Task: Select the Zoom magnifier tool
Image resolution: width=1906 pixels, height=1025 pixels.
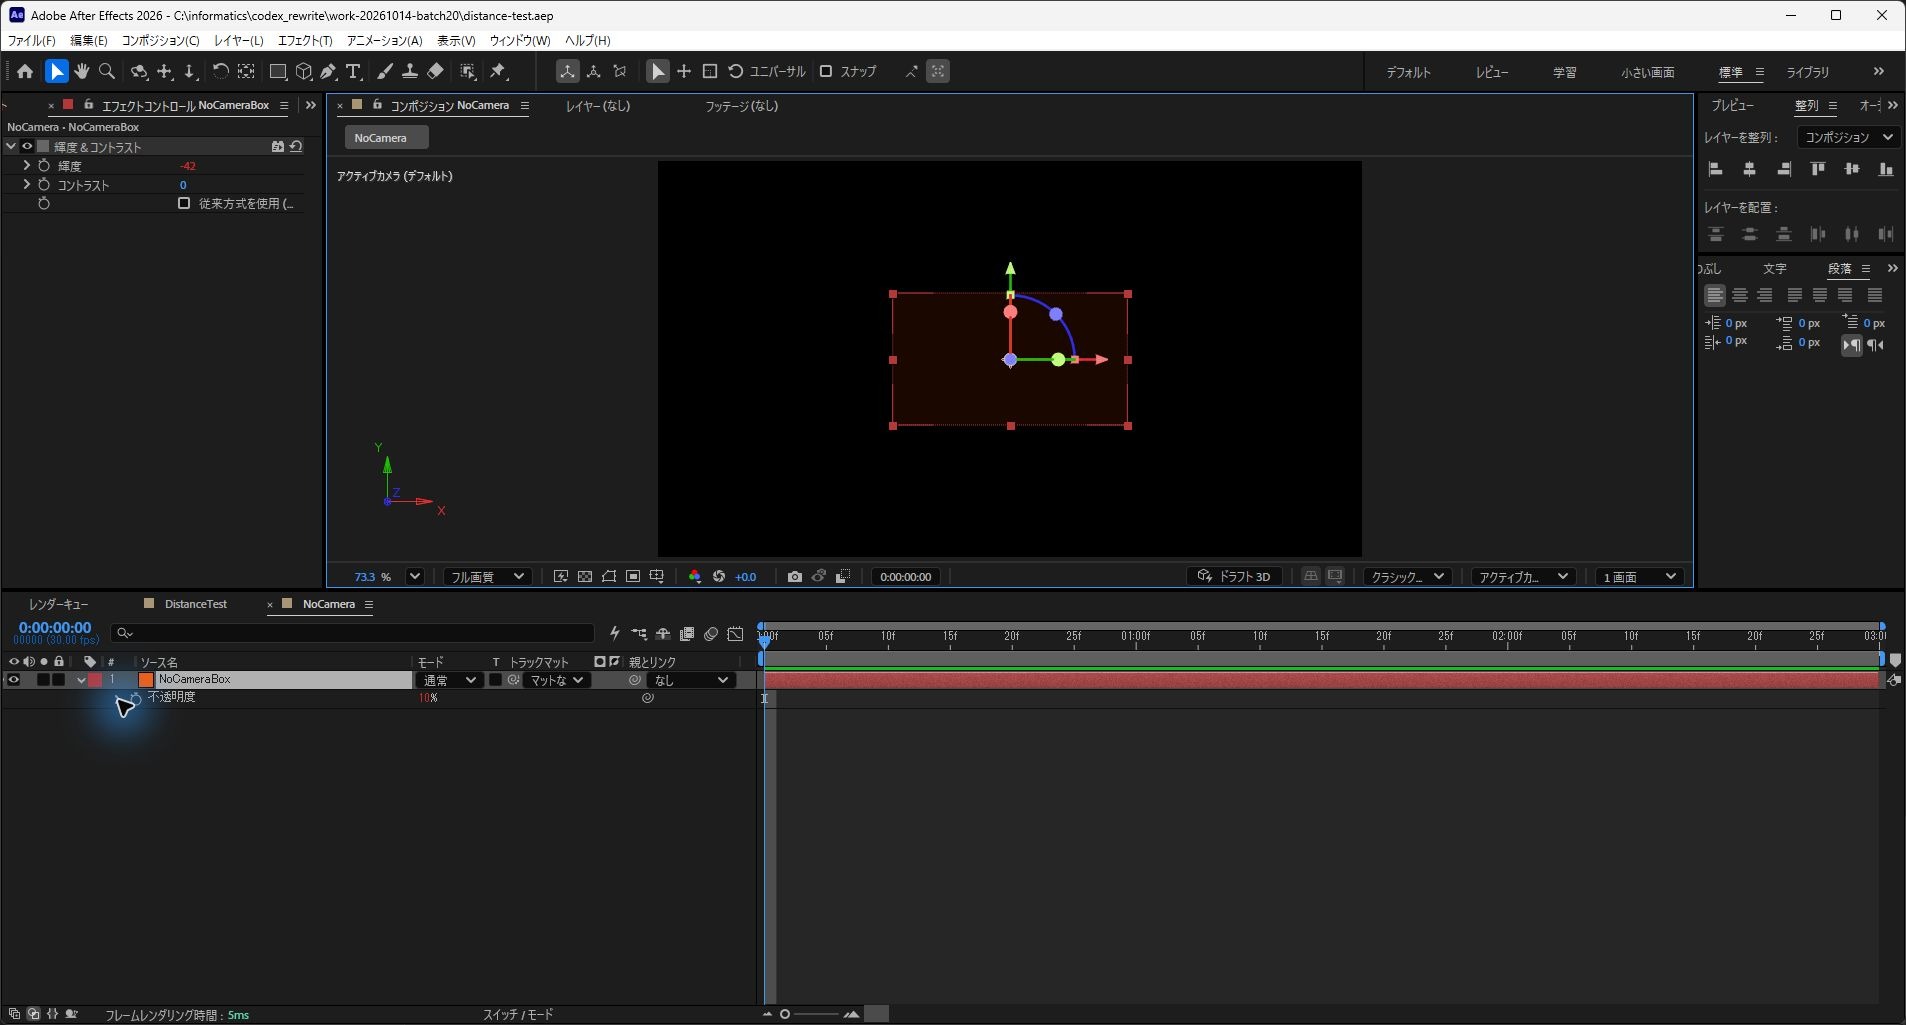Action: pyautogui.click(x=107, y=71)
